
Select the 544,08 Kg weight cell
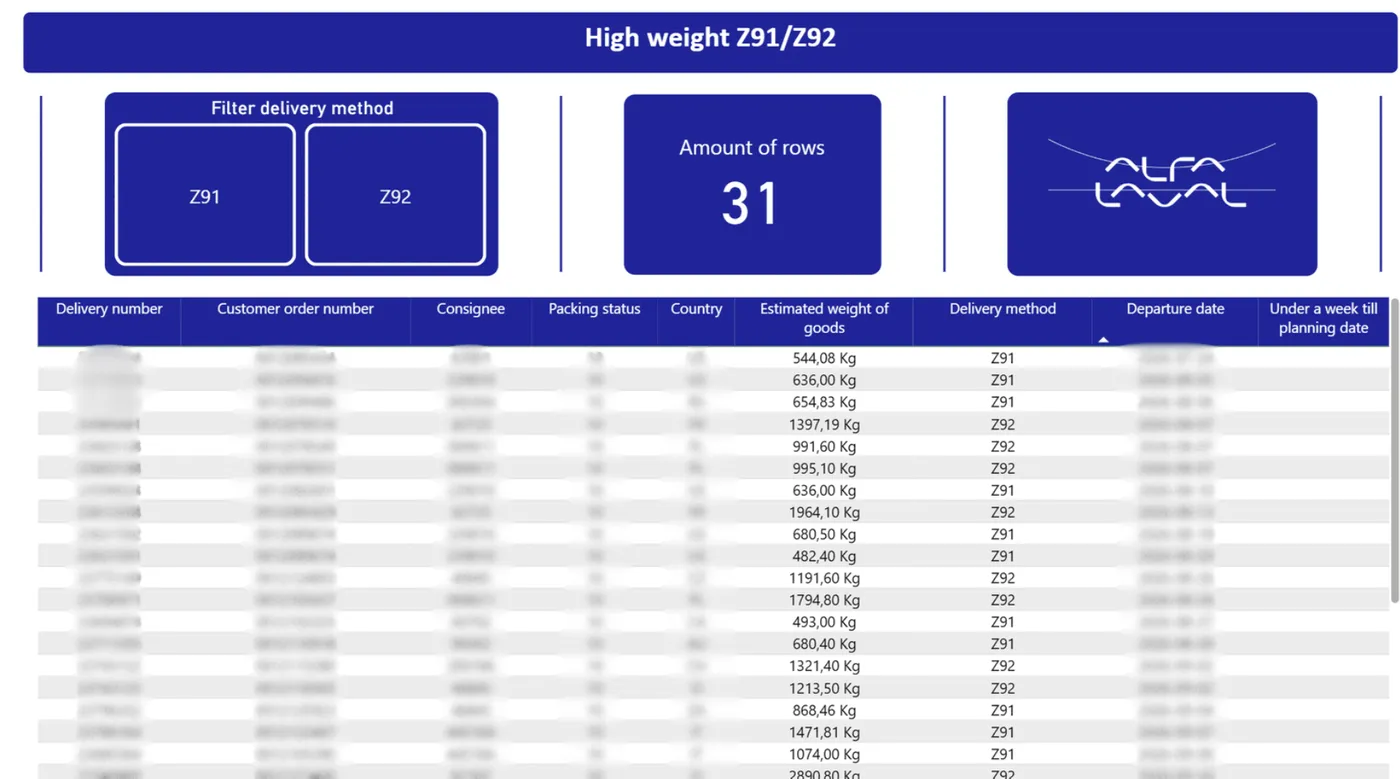824,358
